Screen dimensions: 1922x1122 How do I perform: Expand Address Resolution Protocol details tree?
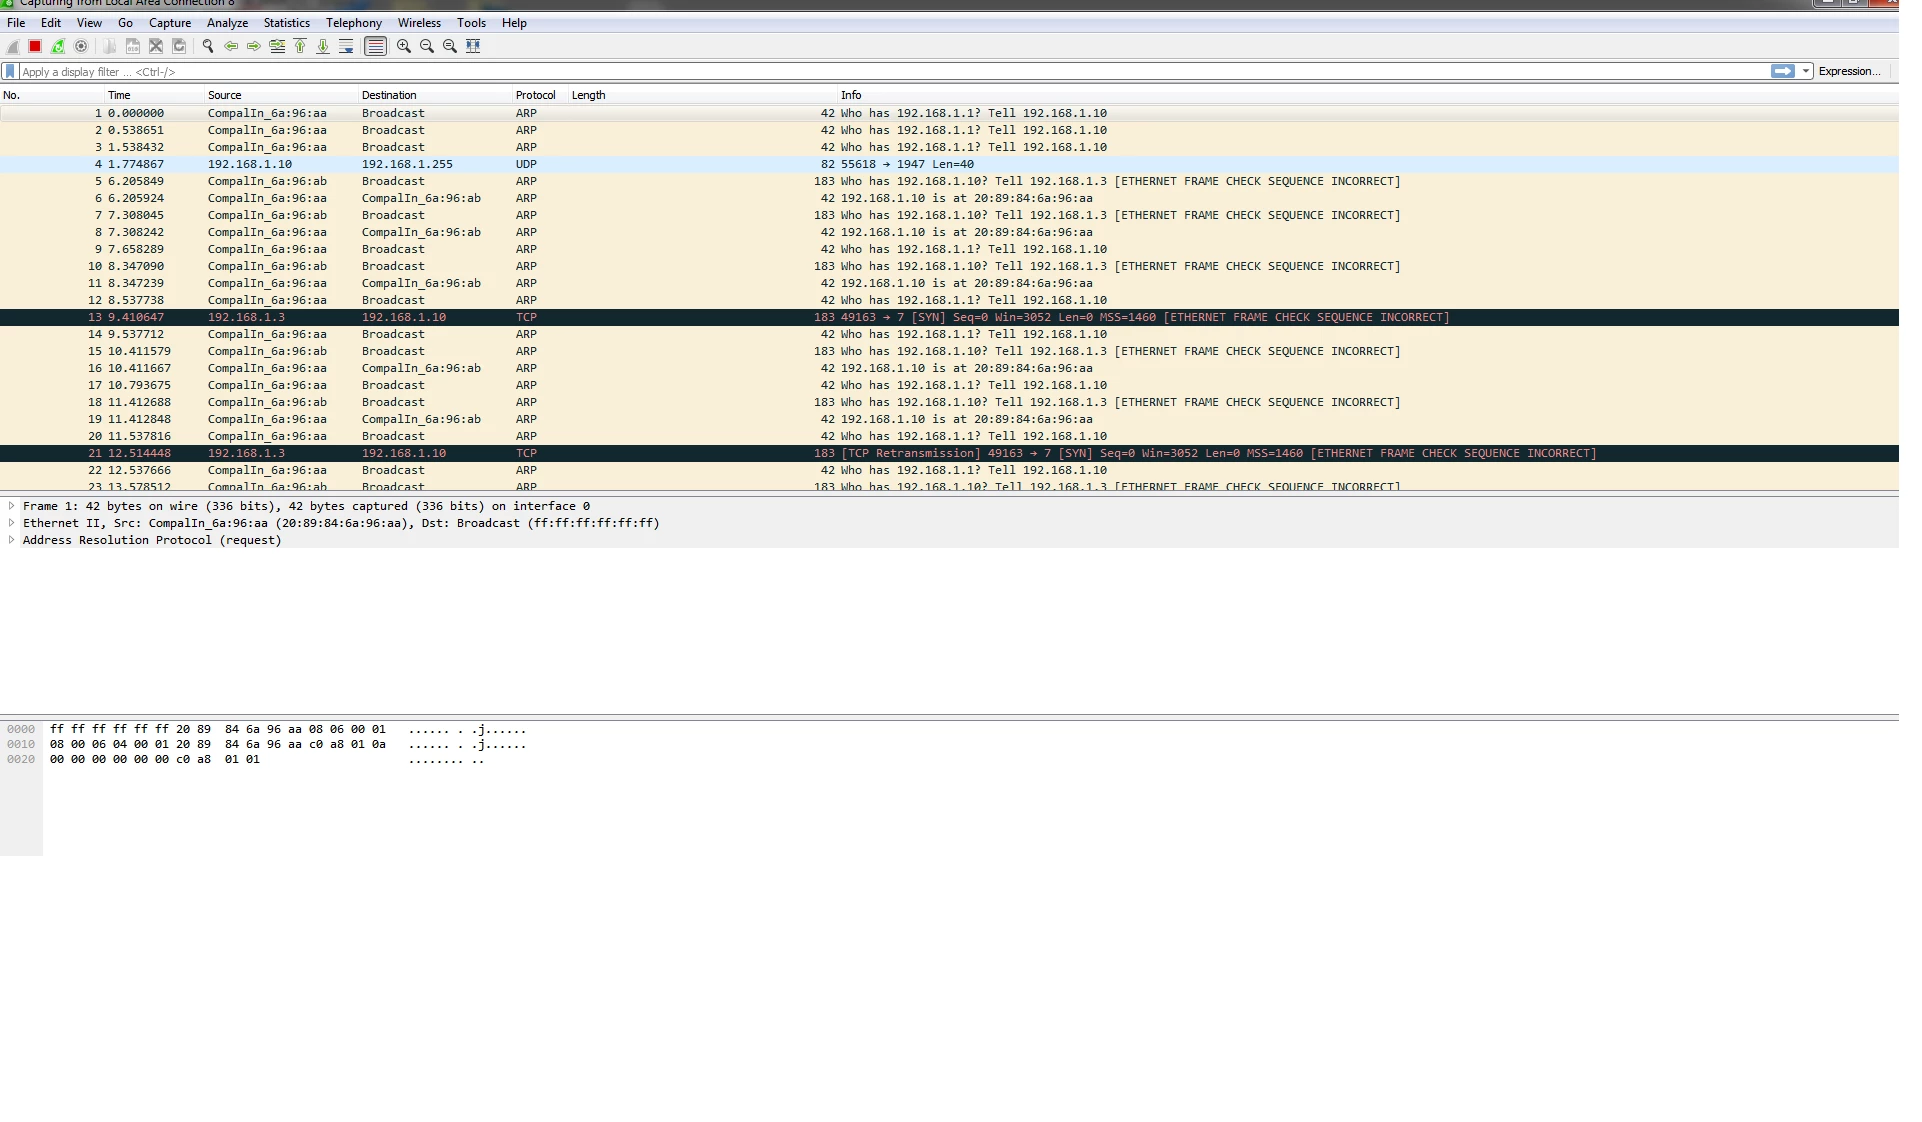pos(12,540)
